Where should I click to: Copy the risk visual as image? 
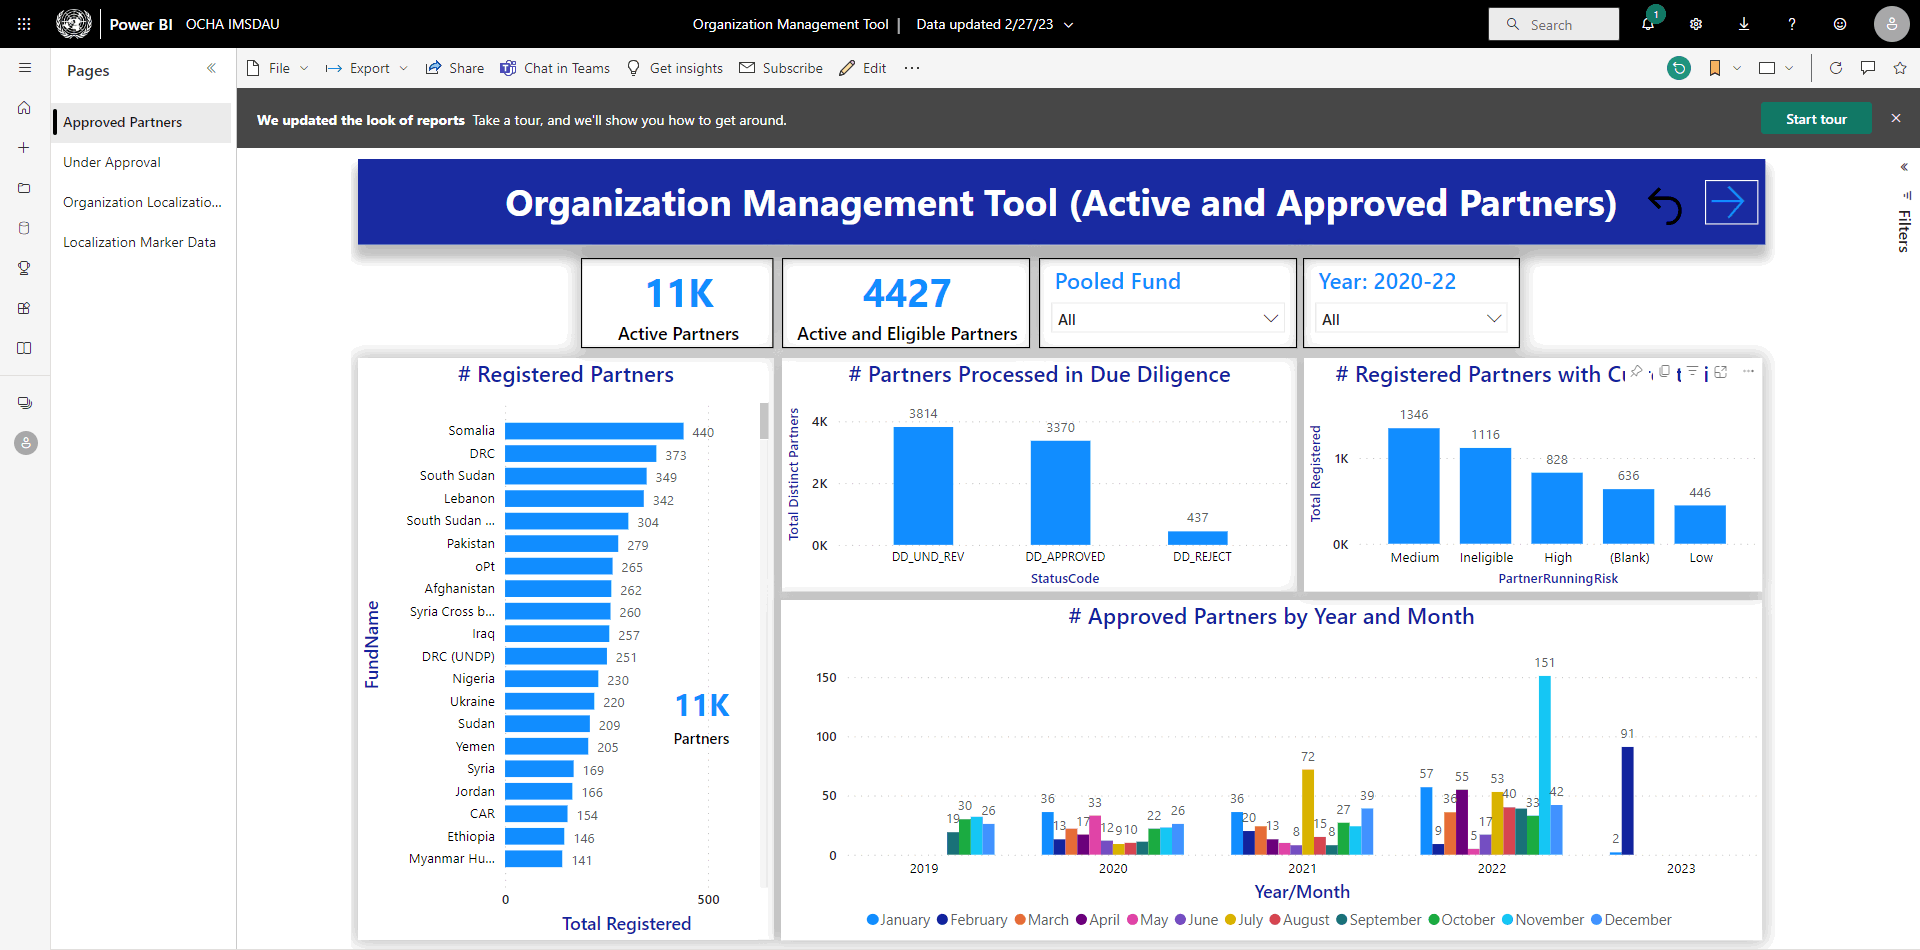pyautogui.click(x=1665, y=371)
